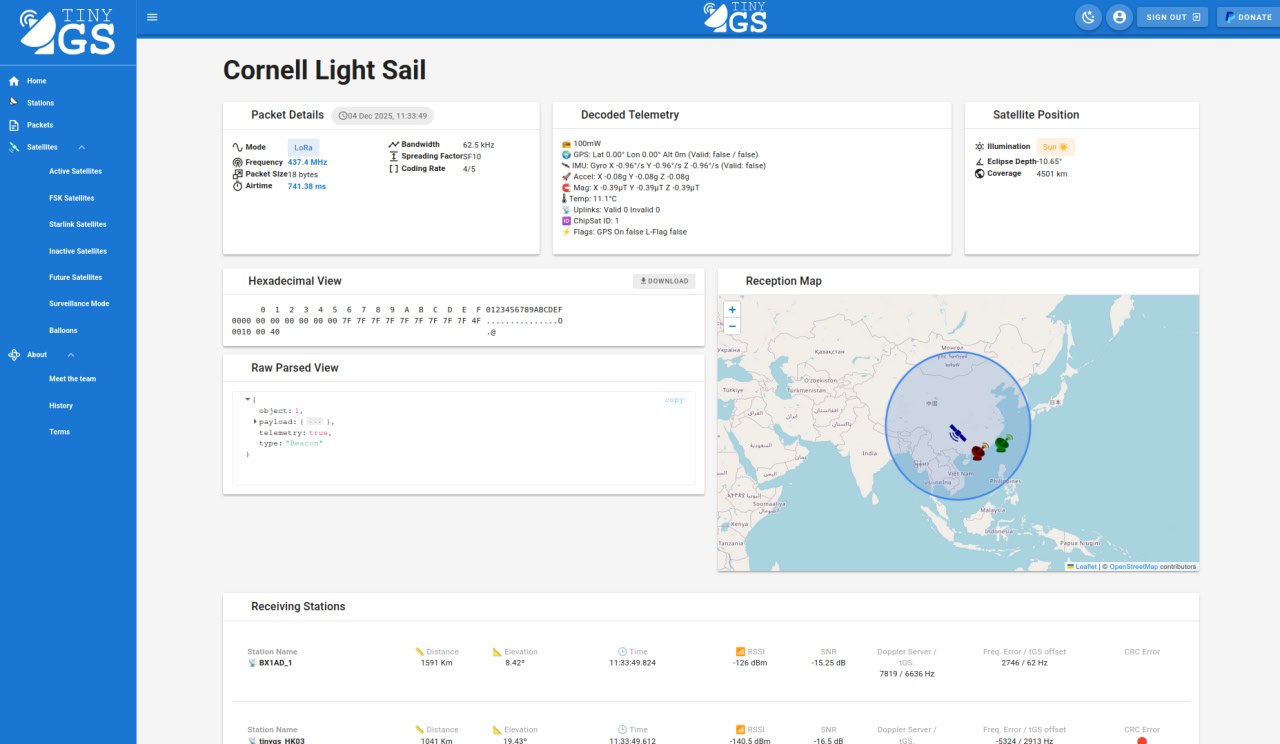
Task: Click the blue satellite marker on the map
Action: coord(958,432)
